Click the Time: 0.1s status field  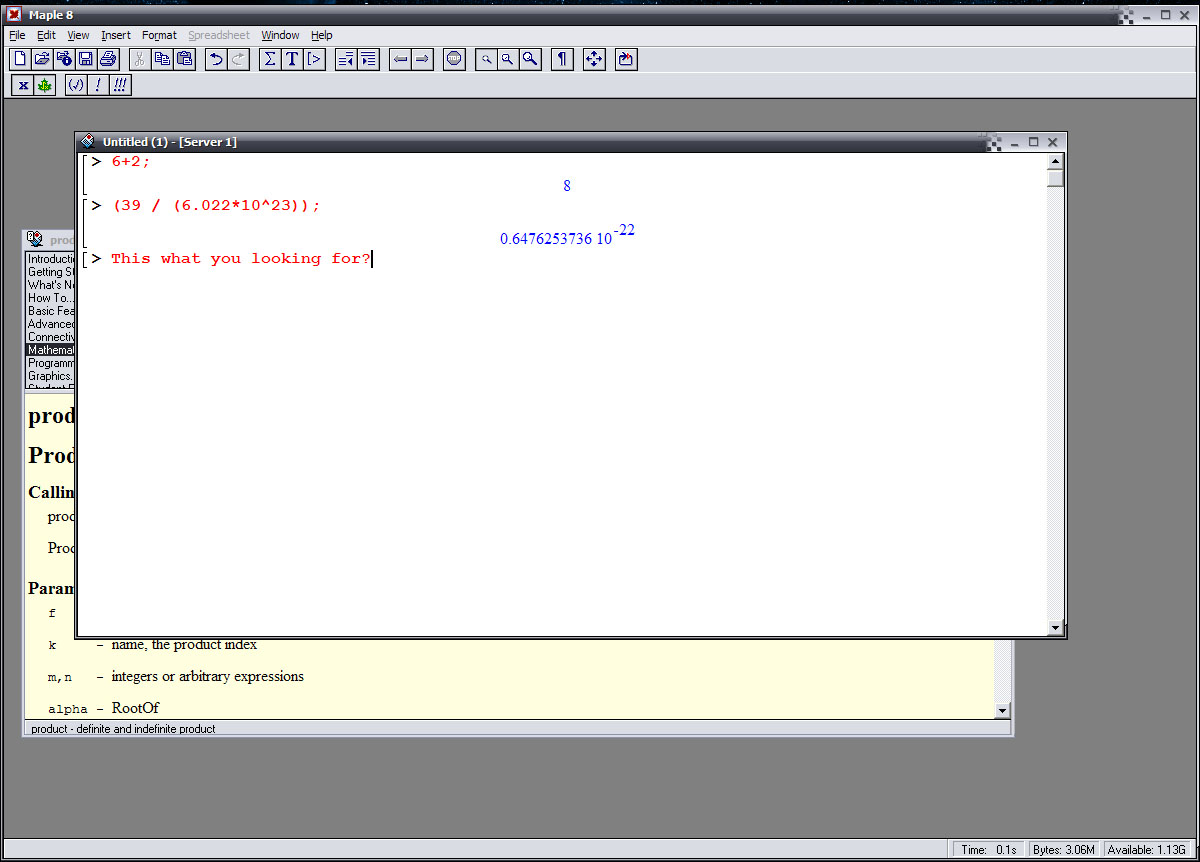coord(988,849)
